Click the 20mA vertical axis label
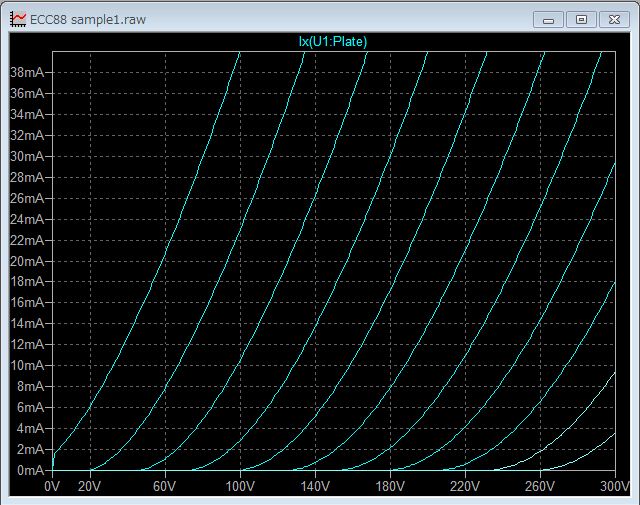Screen dimensions: 640x505 [26, 261]
